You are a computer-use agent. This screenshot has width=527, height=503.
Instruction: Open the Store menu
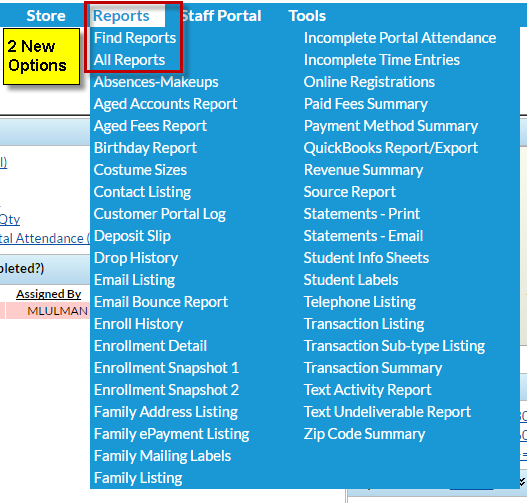(x=46, y=16)
